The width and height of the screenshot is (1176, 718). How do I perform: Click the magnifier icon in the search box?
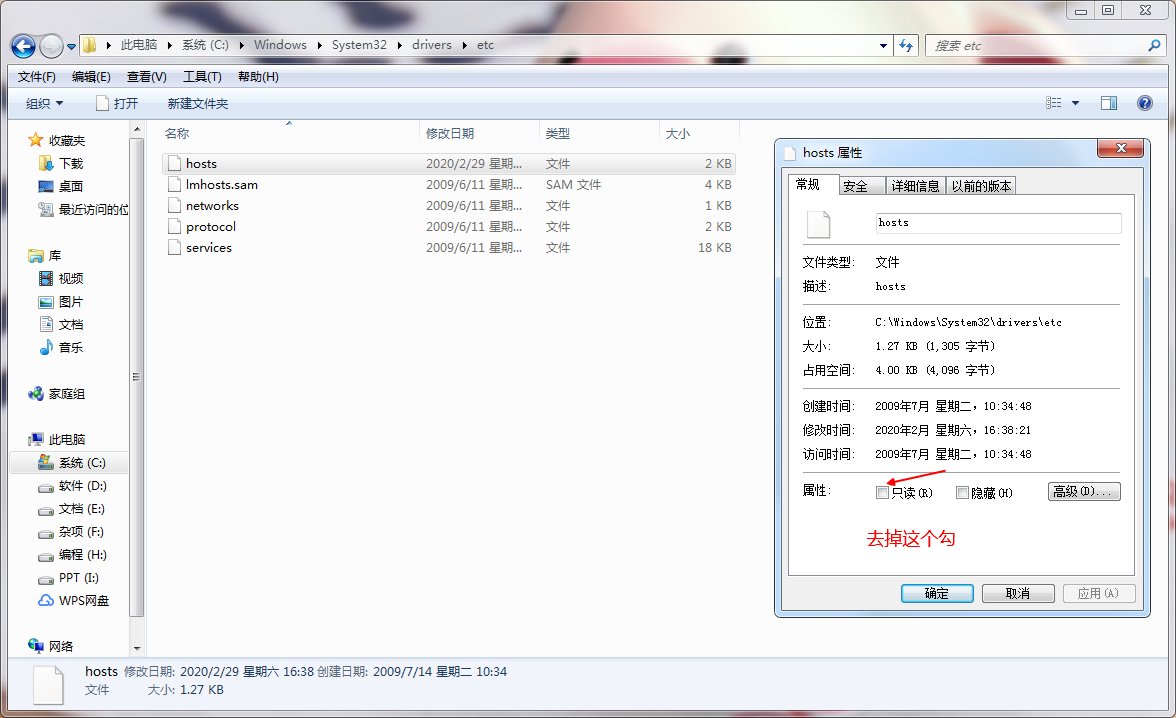pyautogui.click(x=1155, y=46)
